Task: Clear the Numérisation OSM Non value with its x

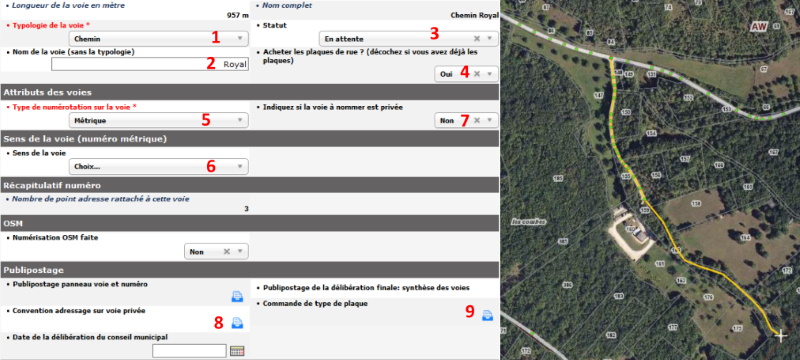Action: pos(227,251)
